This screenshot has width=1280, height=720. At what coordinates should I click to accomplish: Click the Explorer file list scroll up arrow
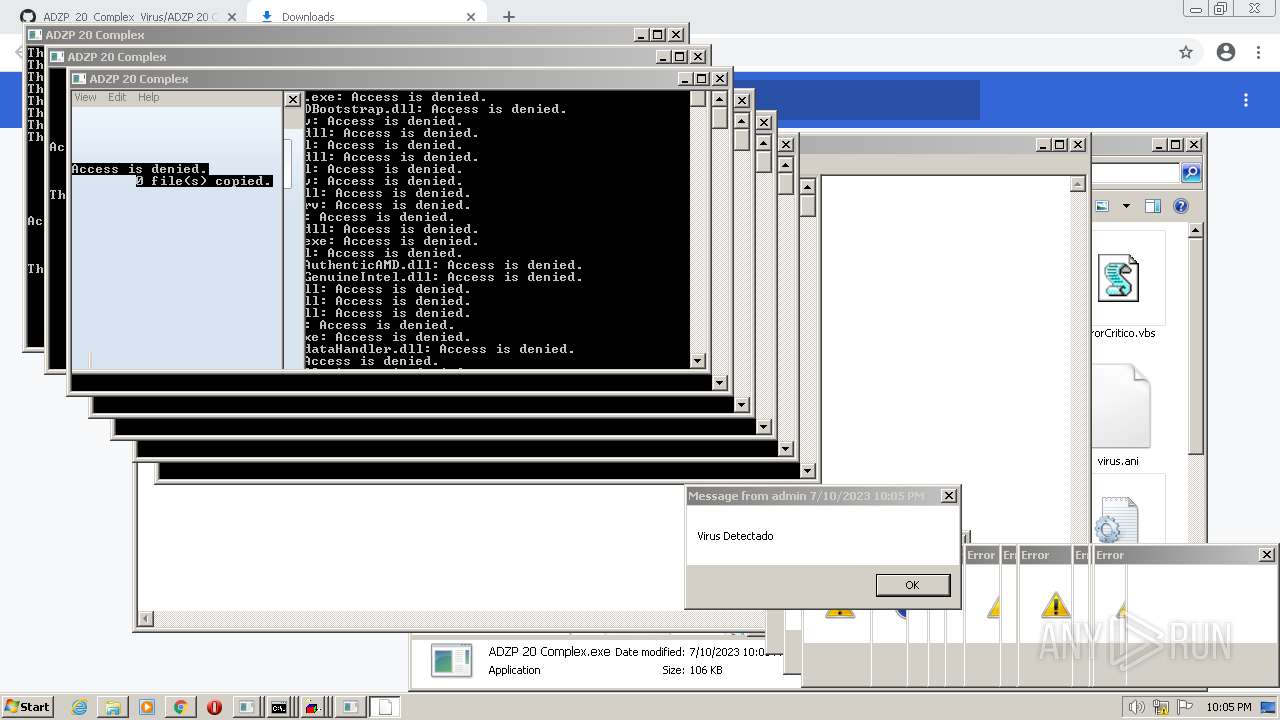click(x=1195, y=230)
